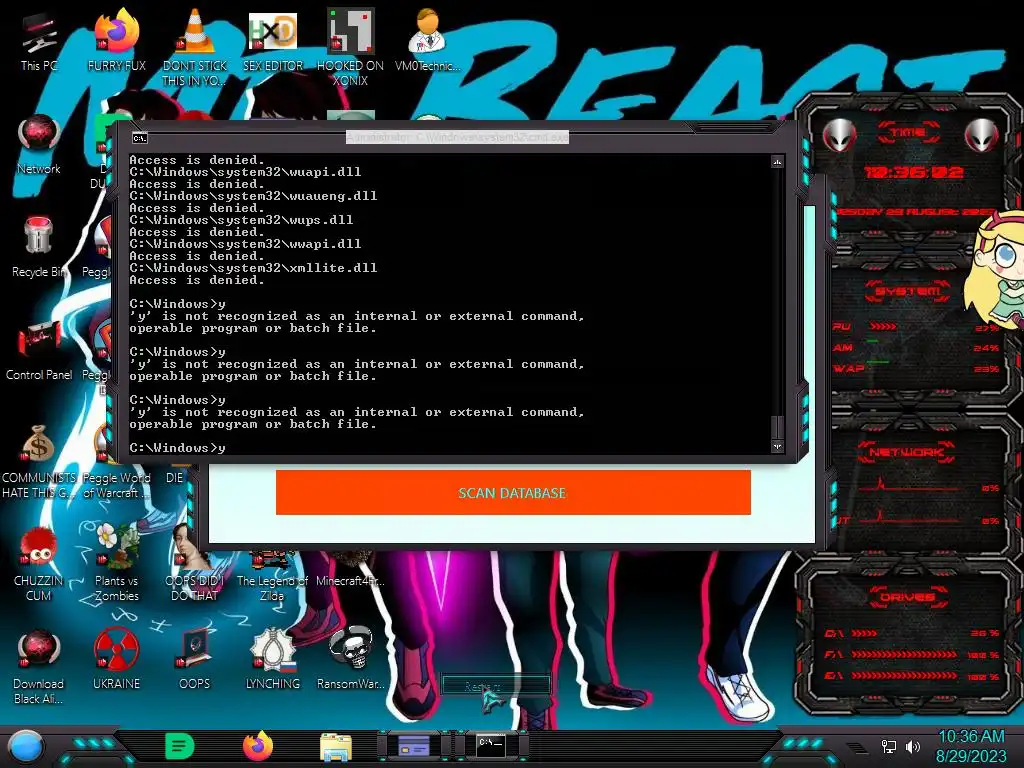Open the UKRAINE radiation-symbol shortcut
The image size is (1024, 768).
[117, 660]
